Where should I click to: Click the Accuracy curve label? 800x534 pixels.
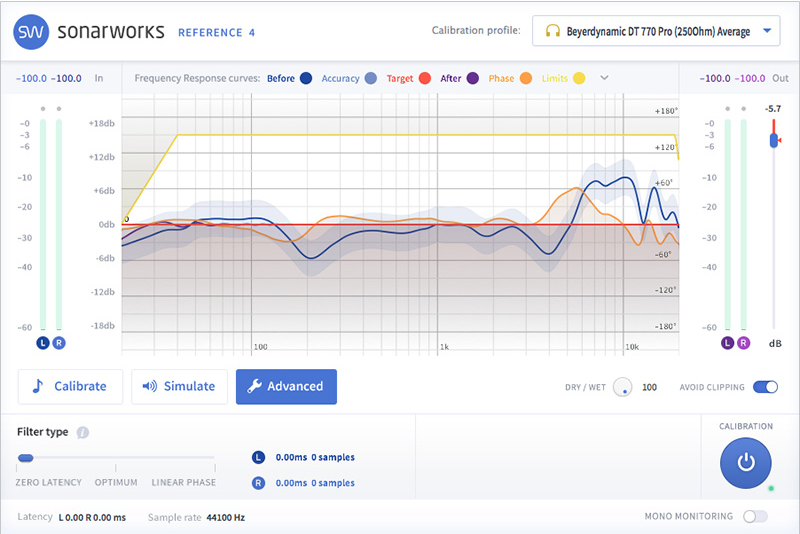pos(340,78)
